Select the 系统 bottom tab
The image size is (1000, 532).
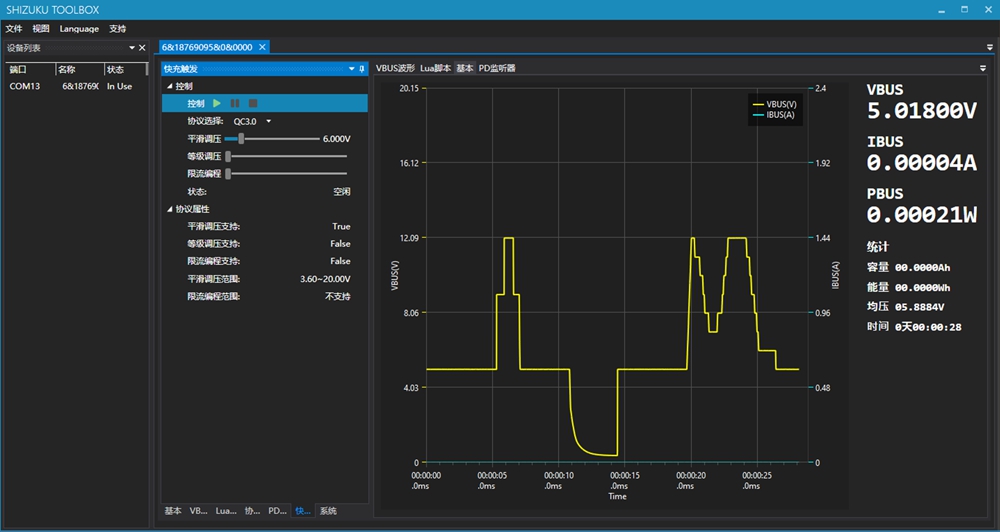point(328,511)
